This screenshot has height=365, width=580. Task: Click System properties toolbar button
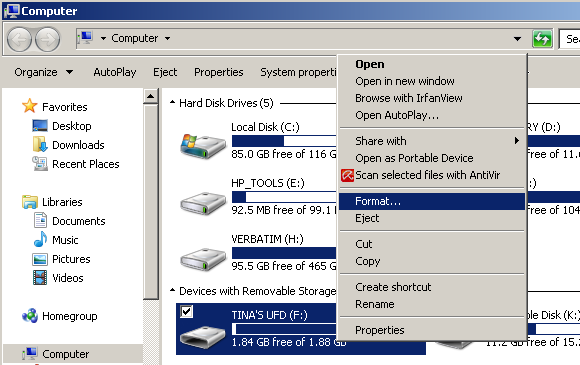[x=299, y=72]
